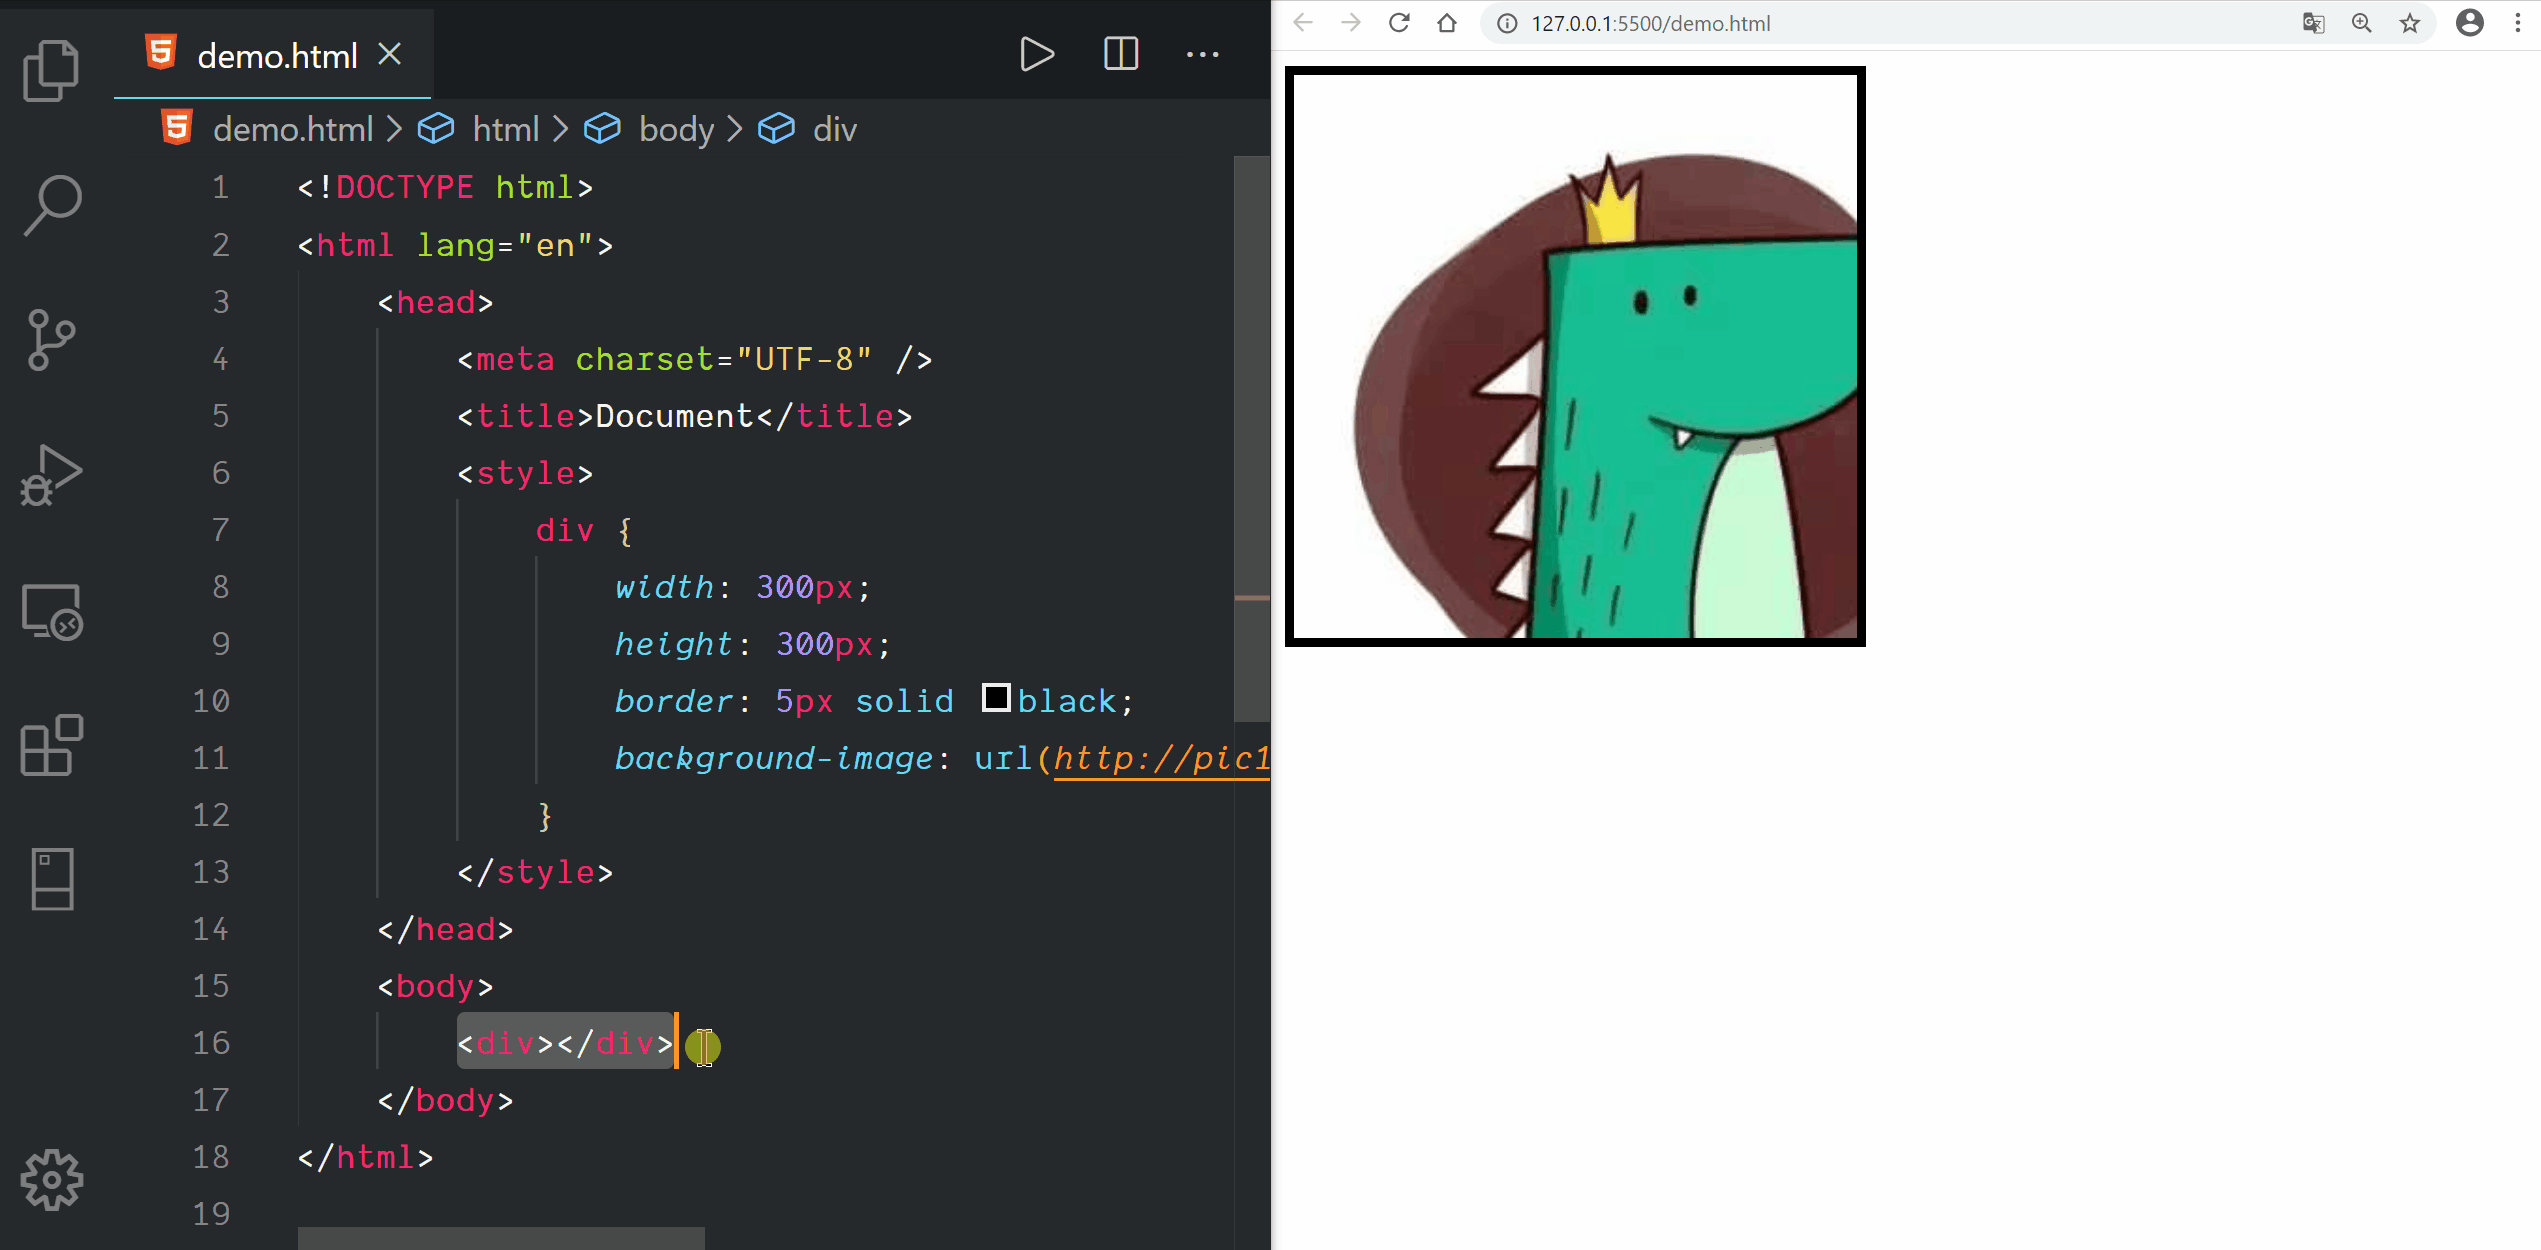Reload the browser page
2541x1250 pixels.
pyautogui.click(x=1399, y=23)
